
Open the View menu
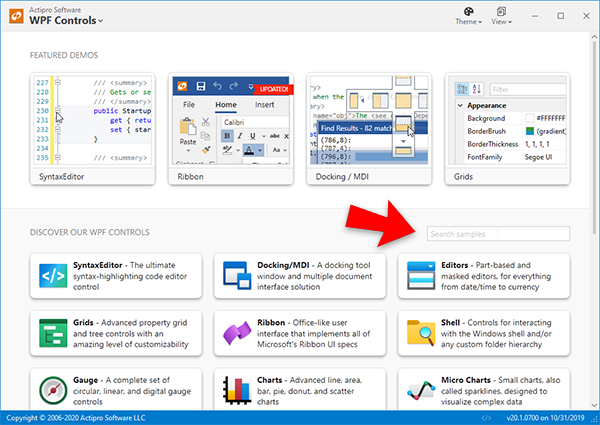501,16
